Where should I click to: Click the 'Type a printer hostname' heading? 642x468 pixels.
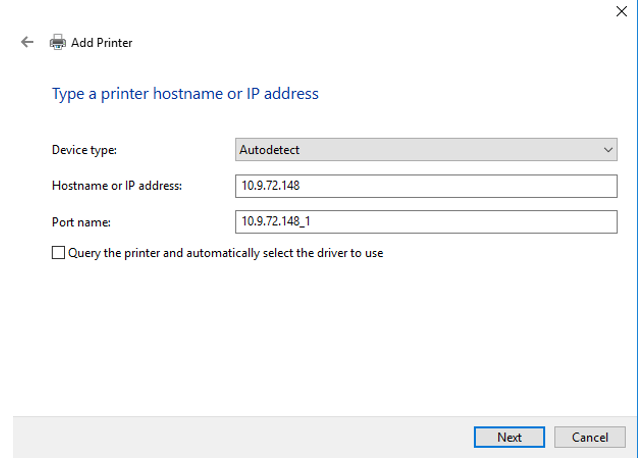[x=185, y=94]
